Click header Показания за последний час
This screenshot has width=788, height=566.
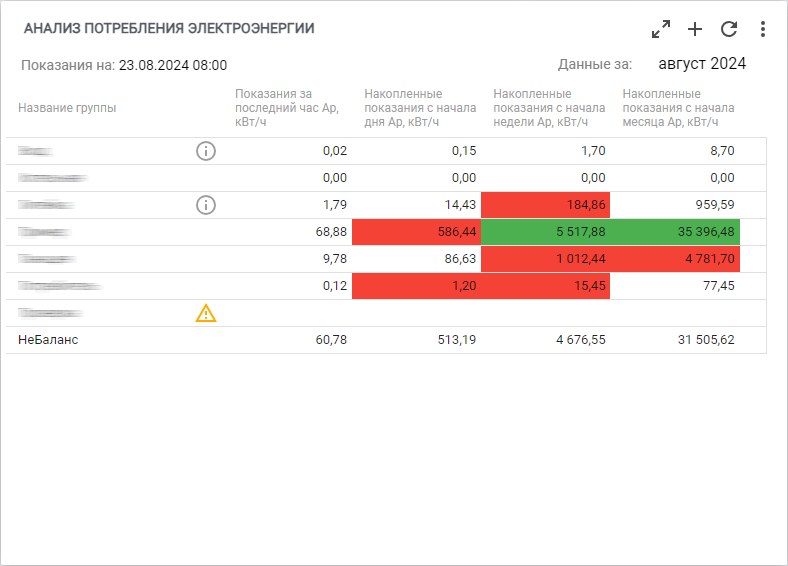pyautogui.click(x=287, y=108)
